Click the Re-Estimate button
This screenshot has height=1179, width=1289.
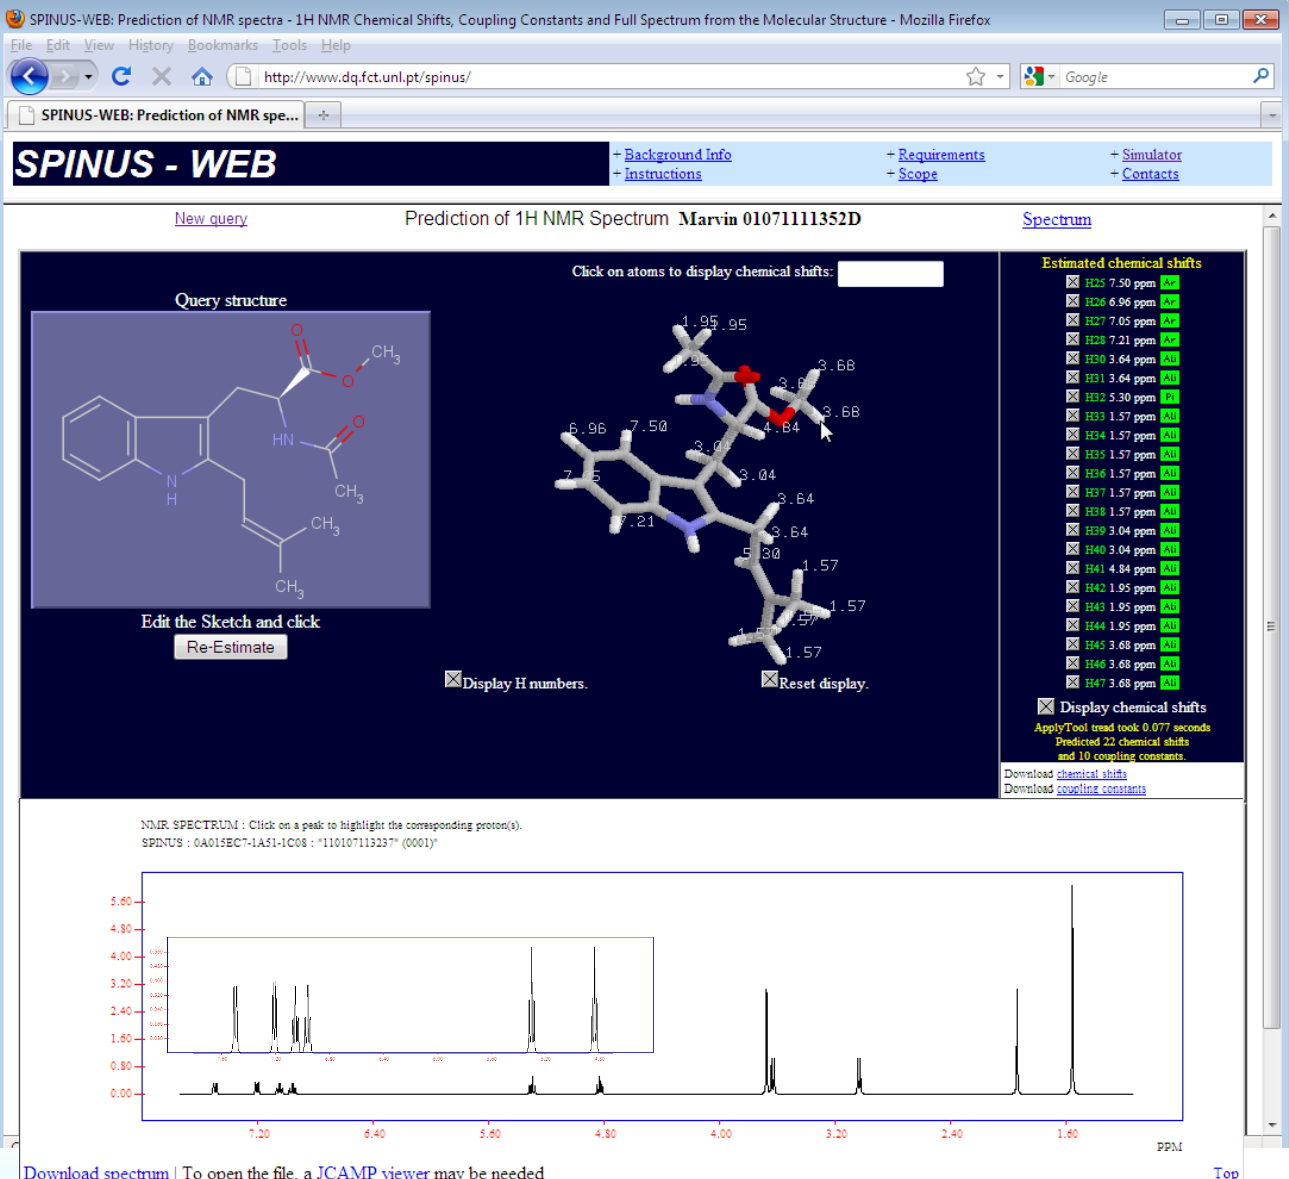pos(230,647)
